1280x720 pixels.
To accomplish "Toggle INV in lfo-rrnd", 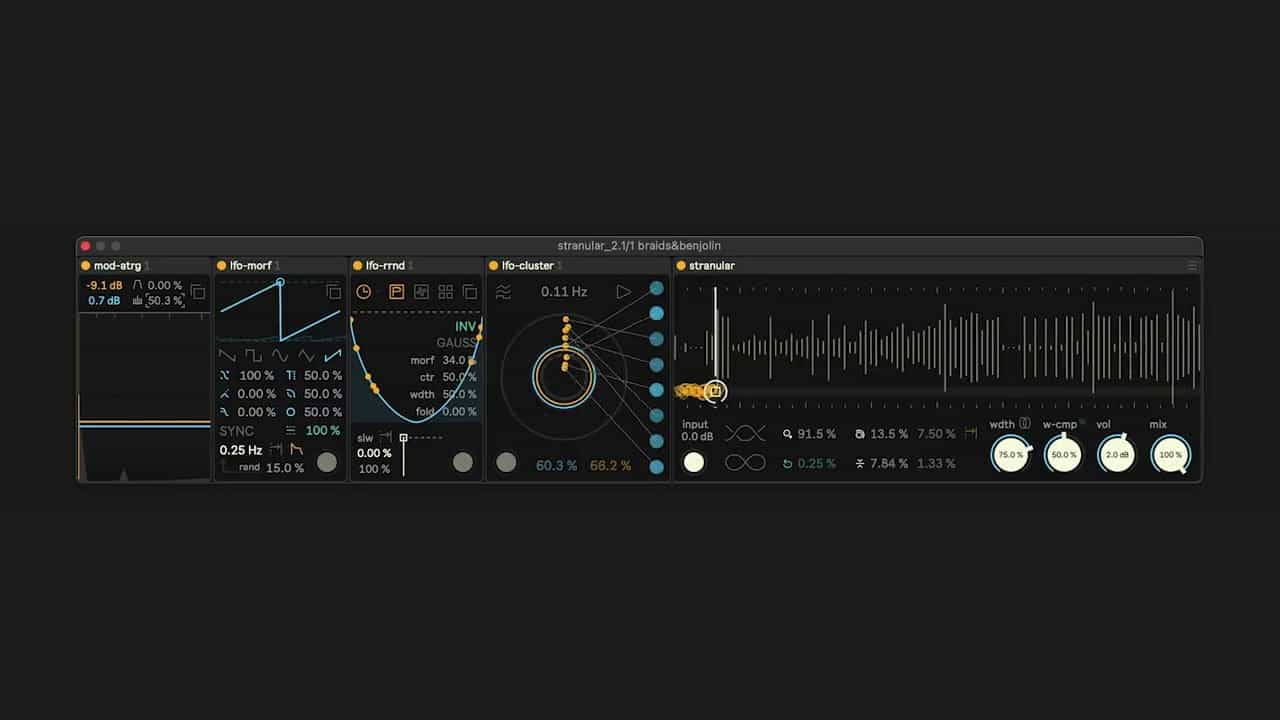I will click(466, 327).
